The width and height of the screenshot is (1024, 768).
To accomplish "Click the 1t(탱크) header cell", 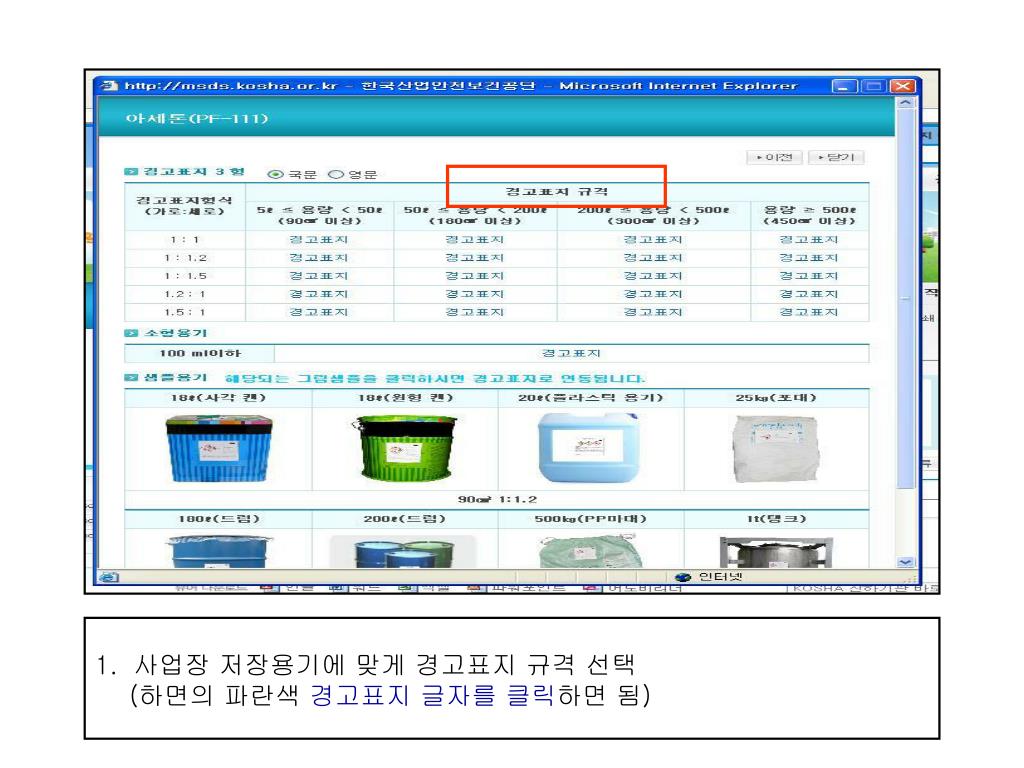I will pos(776,519).
